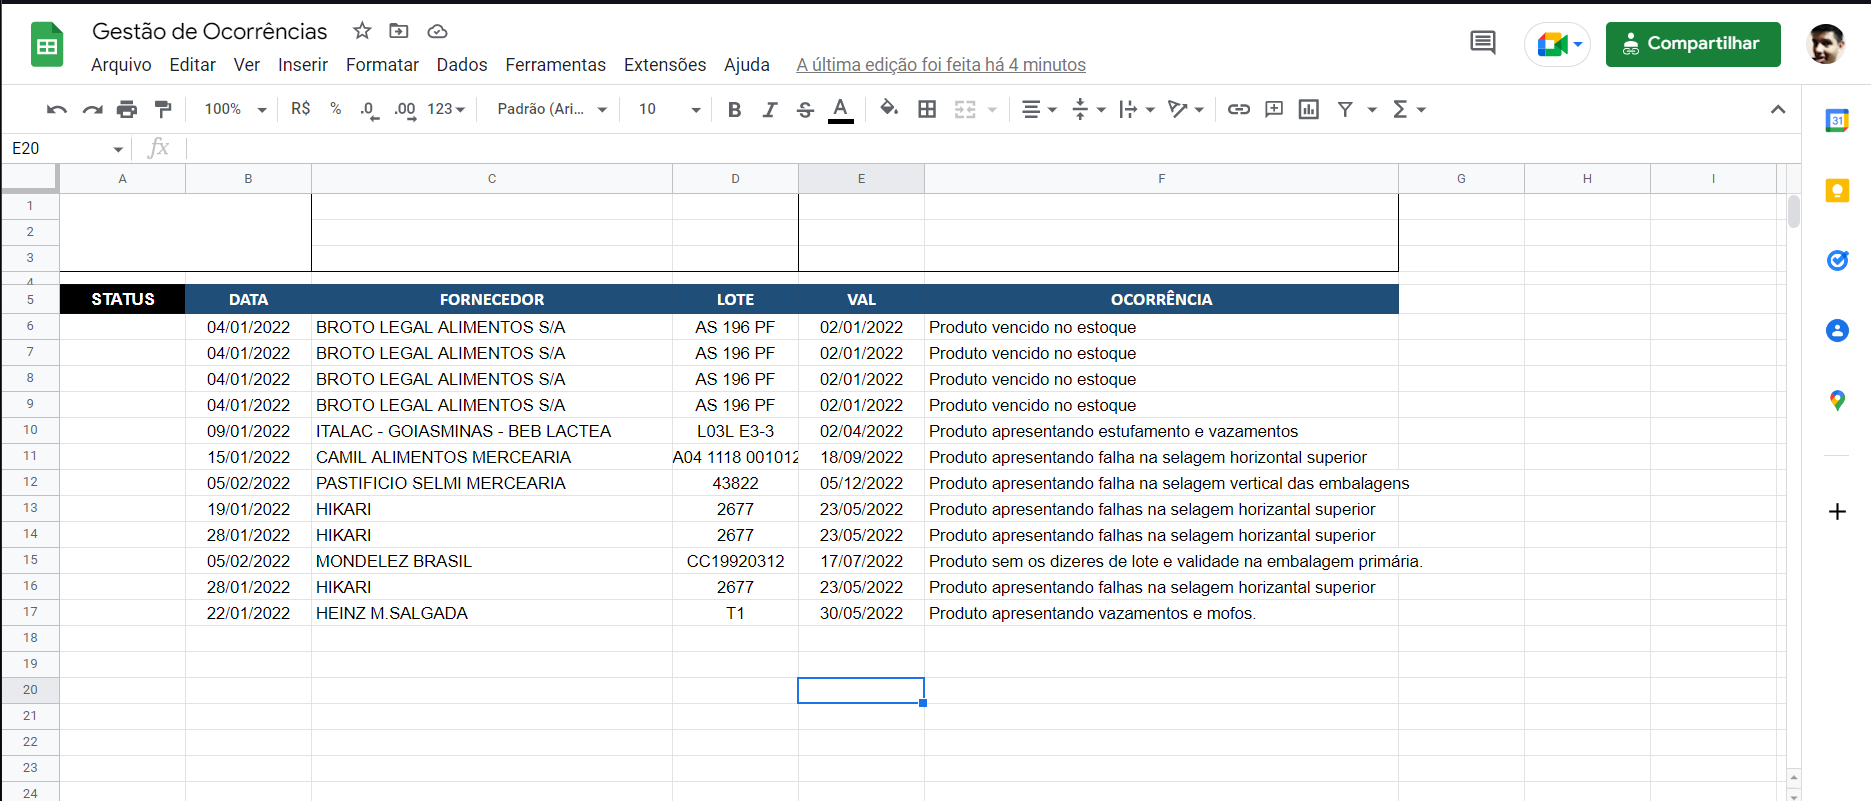Increase decimal places
Image resolution: width=1871 pixels, height=801 pixels.
pos(405,110)
